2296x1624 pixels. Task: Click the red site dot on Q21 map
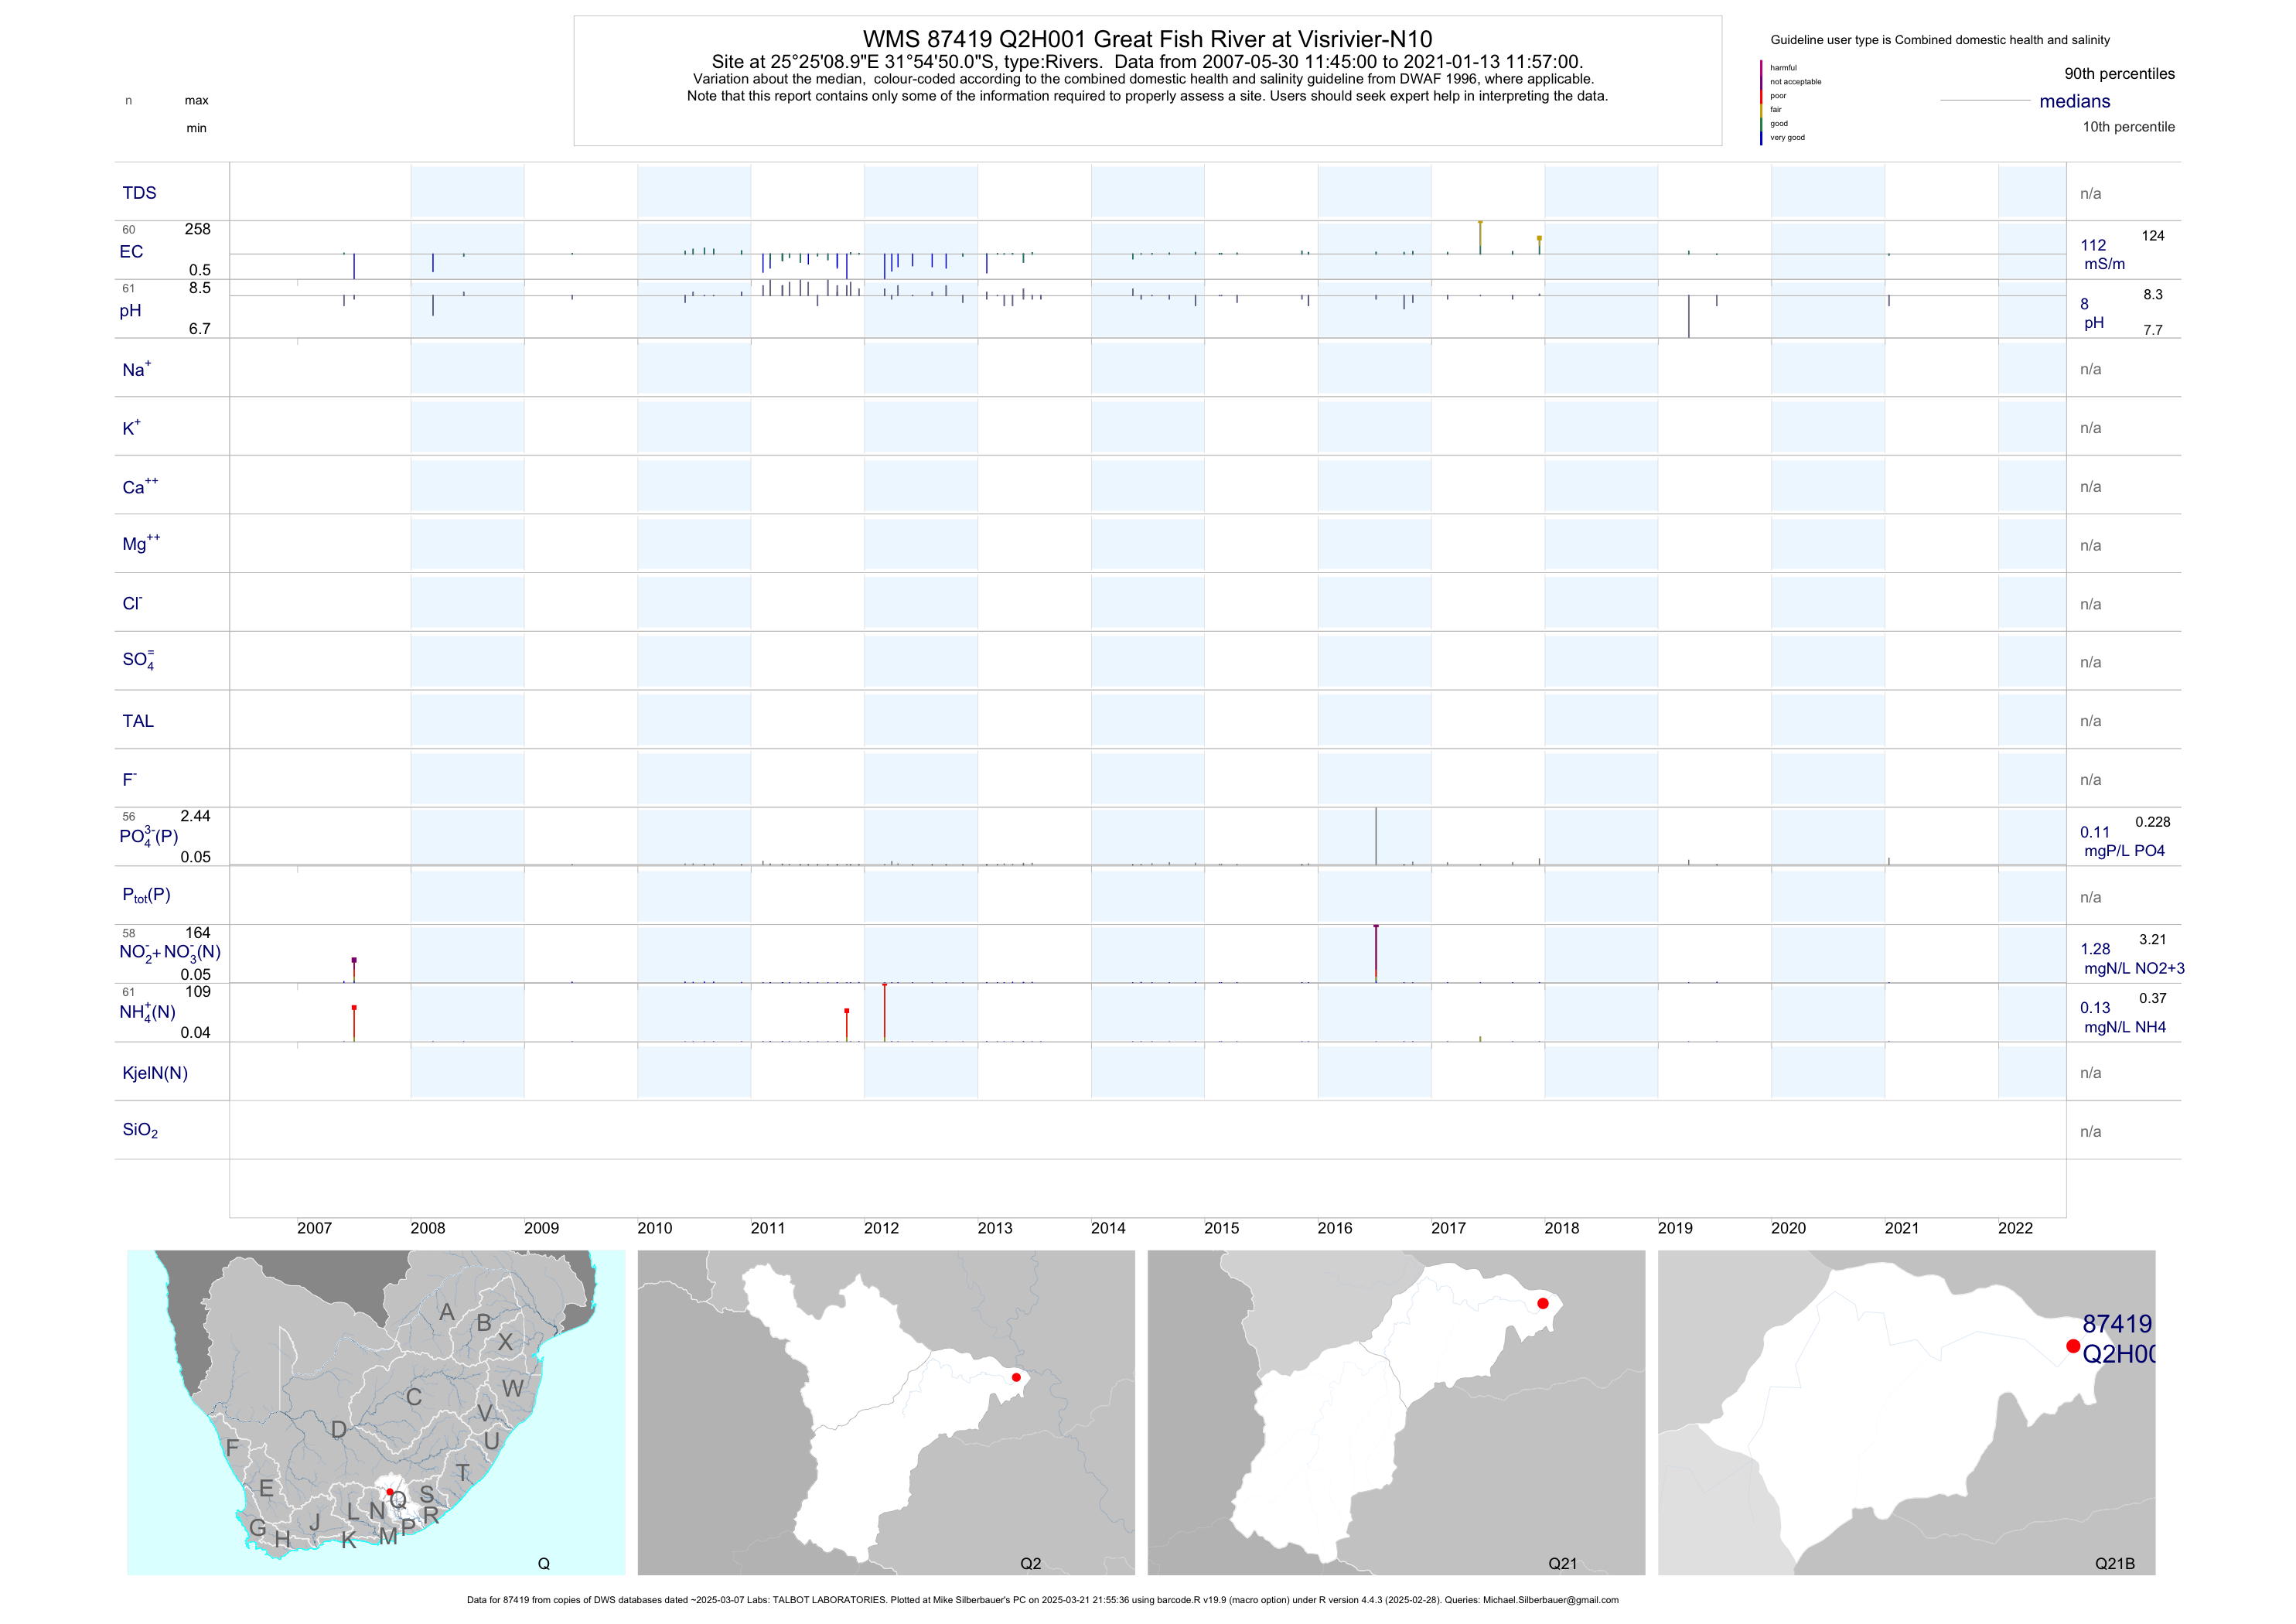point(1543,1303)
